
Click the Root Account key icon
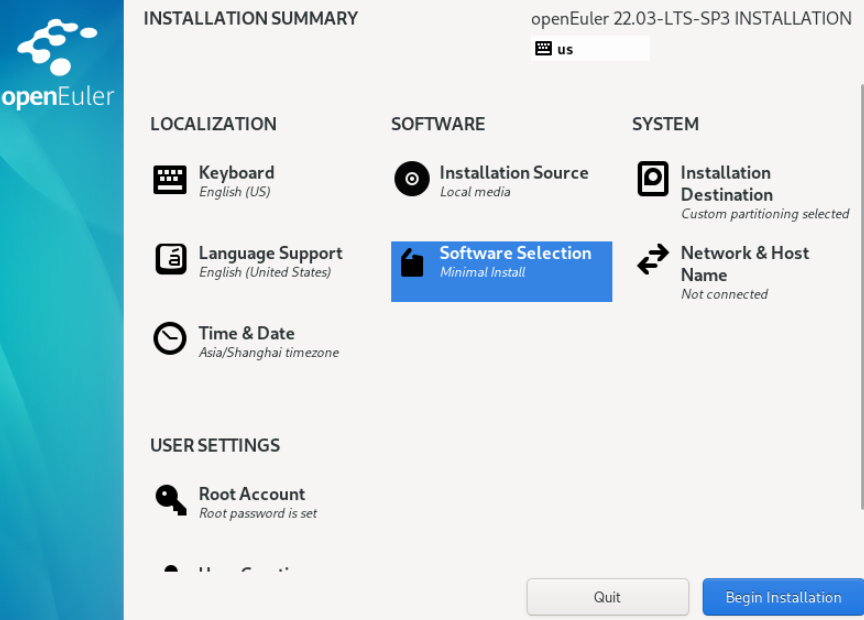[x=170, y=499]
